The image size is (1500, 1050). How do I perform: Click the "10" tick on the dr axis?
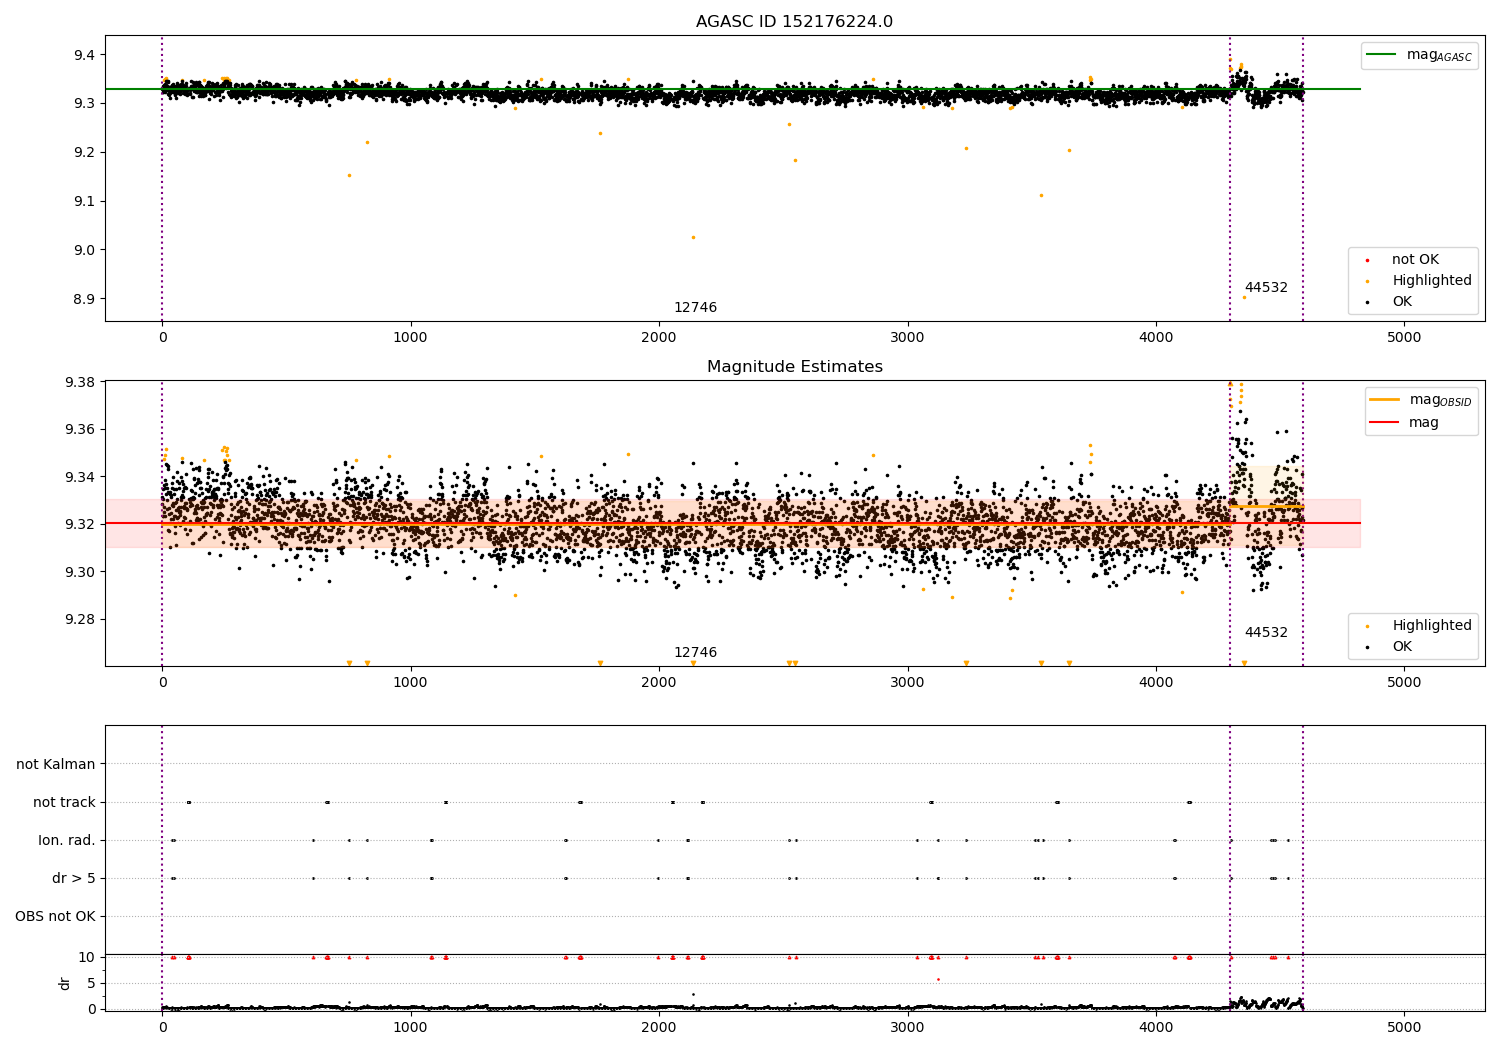click(87, 958)
